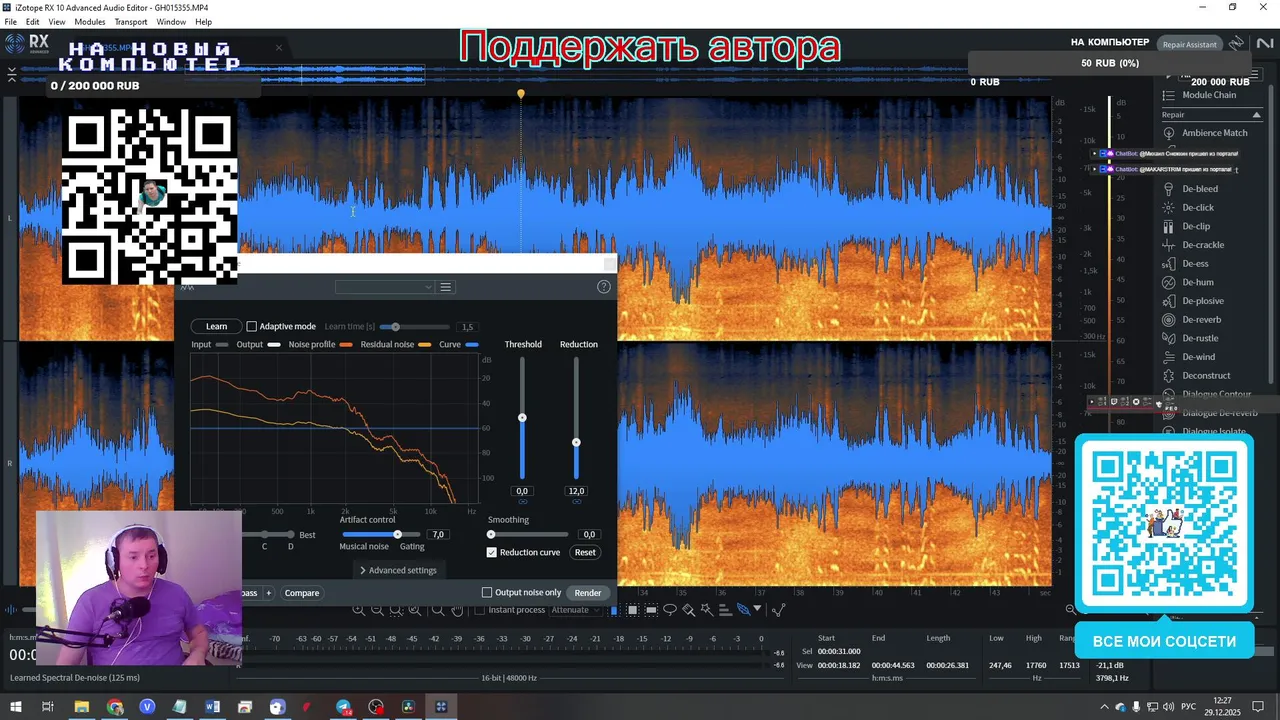
Task: Open the De-noise preset menu icon
Action: tap(446, 287)
